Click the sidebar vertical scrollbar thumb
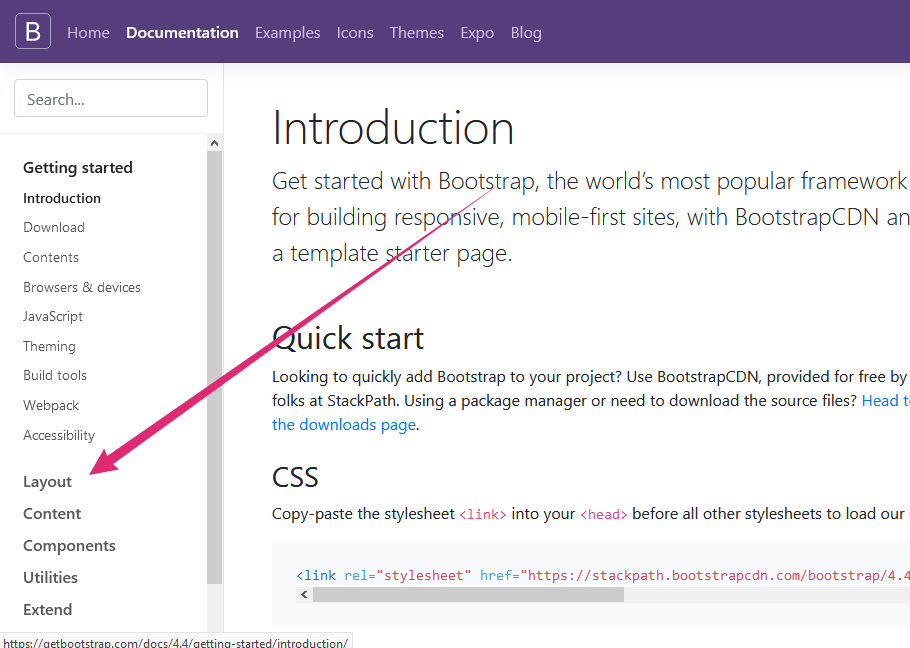This screenshot has height=648, width=910. coord(215,367)
